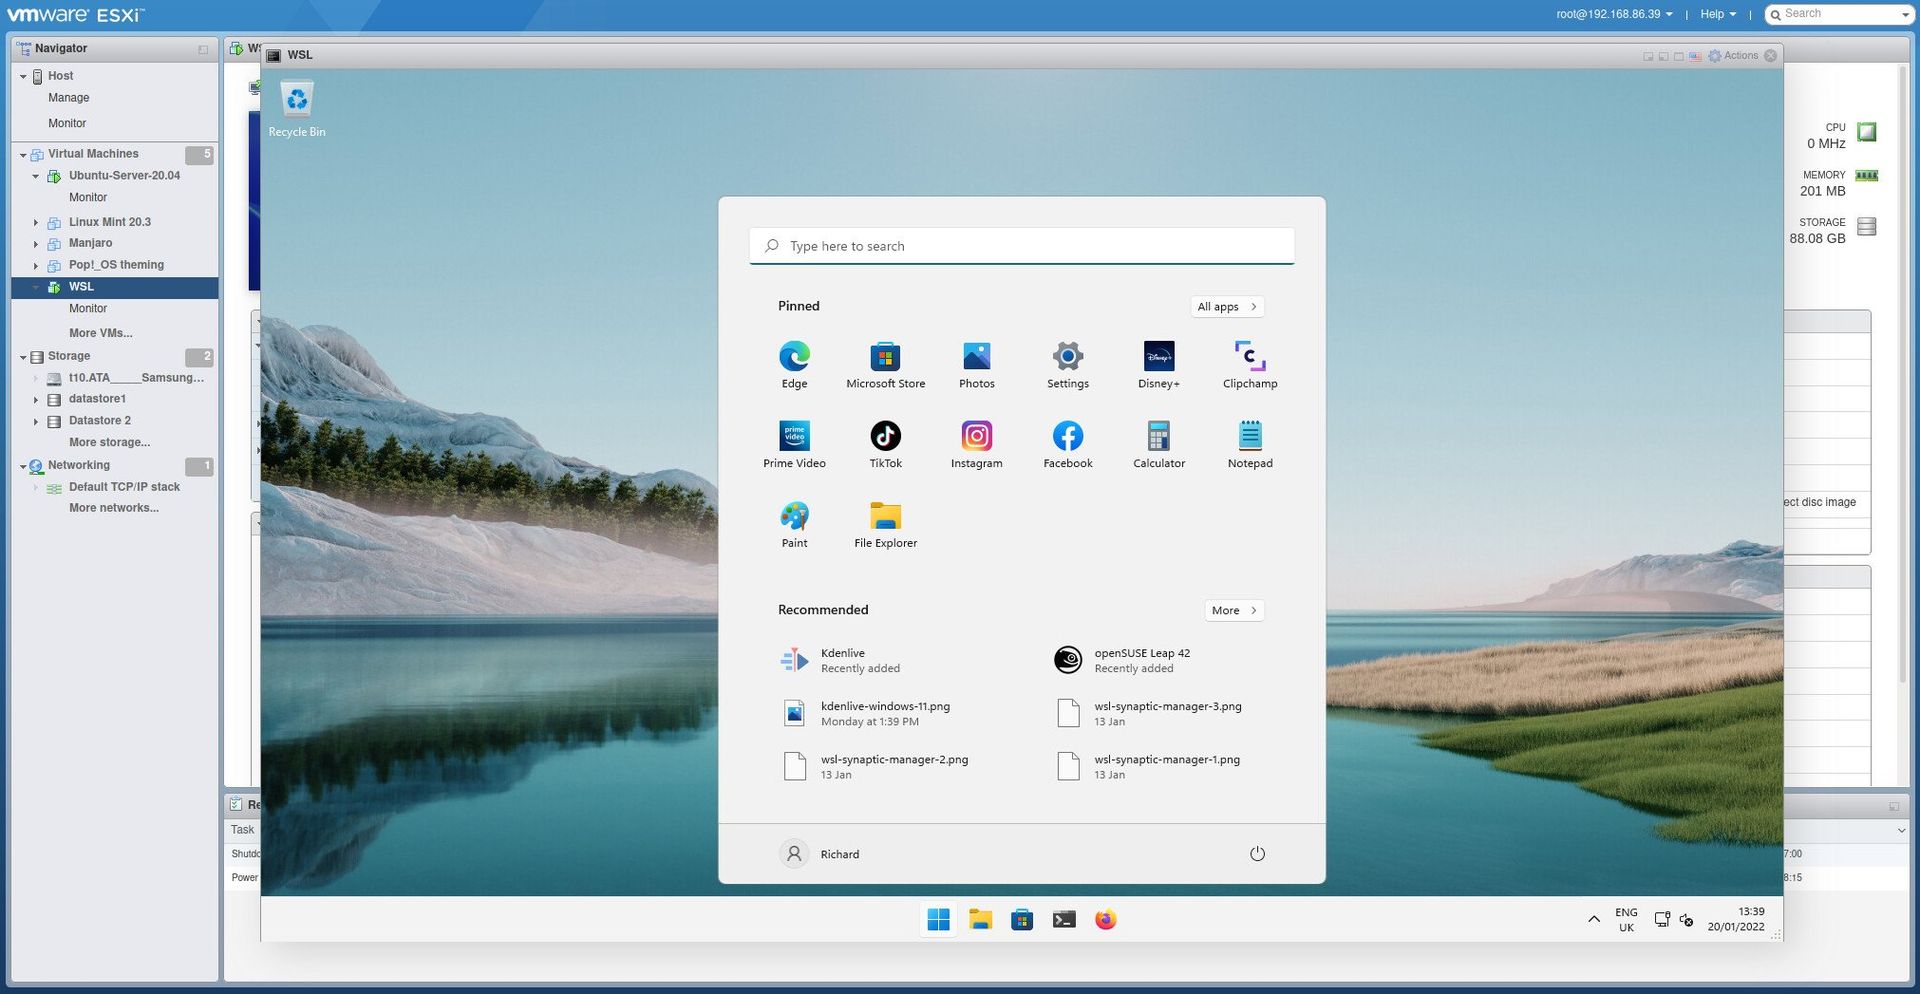1920x994 pixels.
Task: Expand the Linux Mint 20.3 VM entry
Action: (37, 222)
